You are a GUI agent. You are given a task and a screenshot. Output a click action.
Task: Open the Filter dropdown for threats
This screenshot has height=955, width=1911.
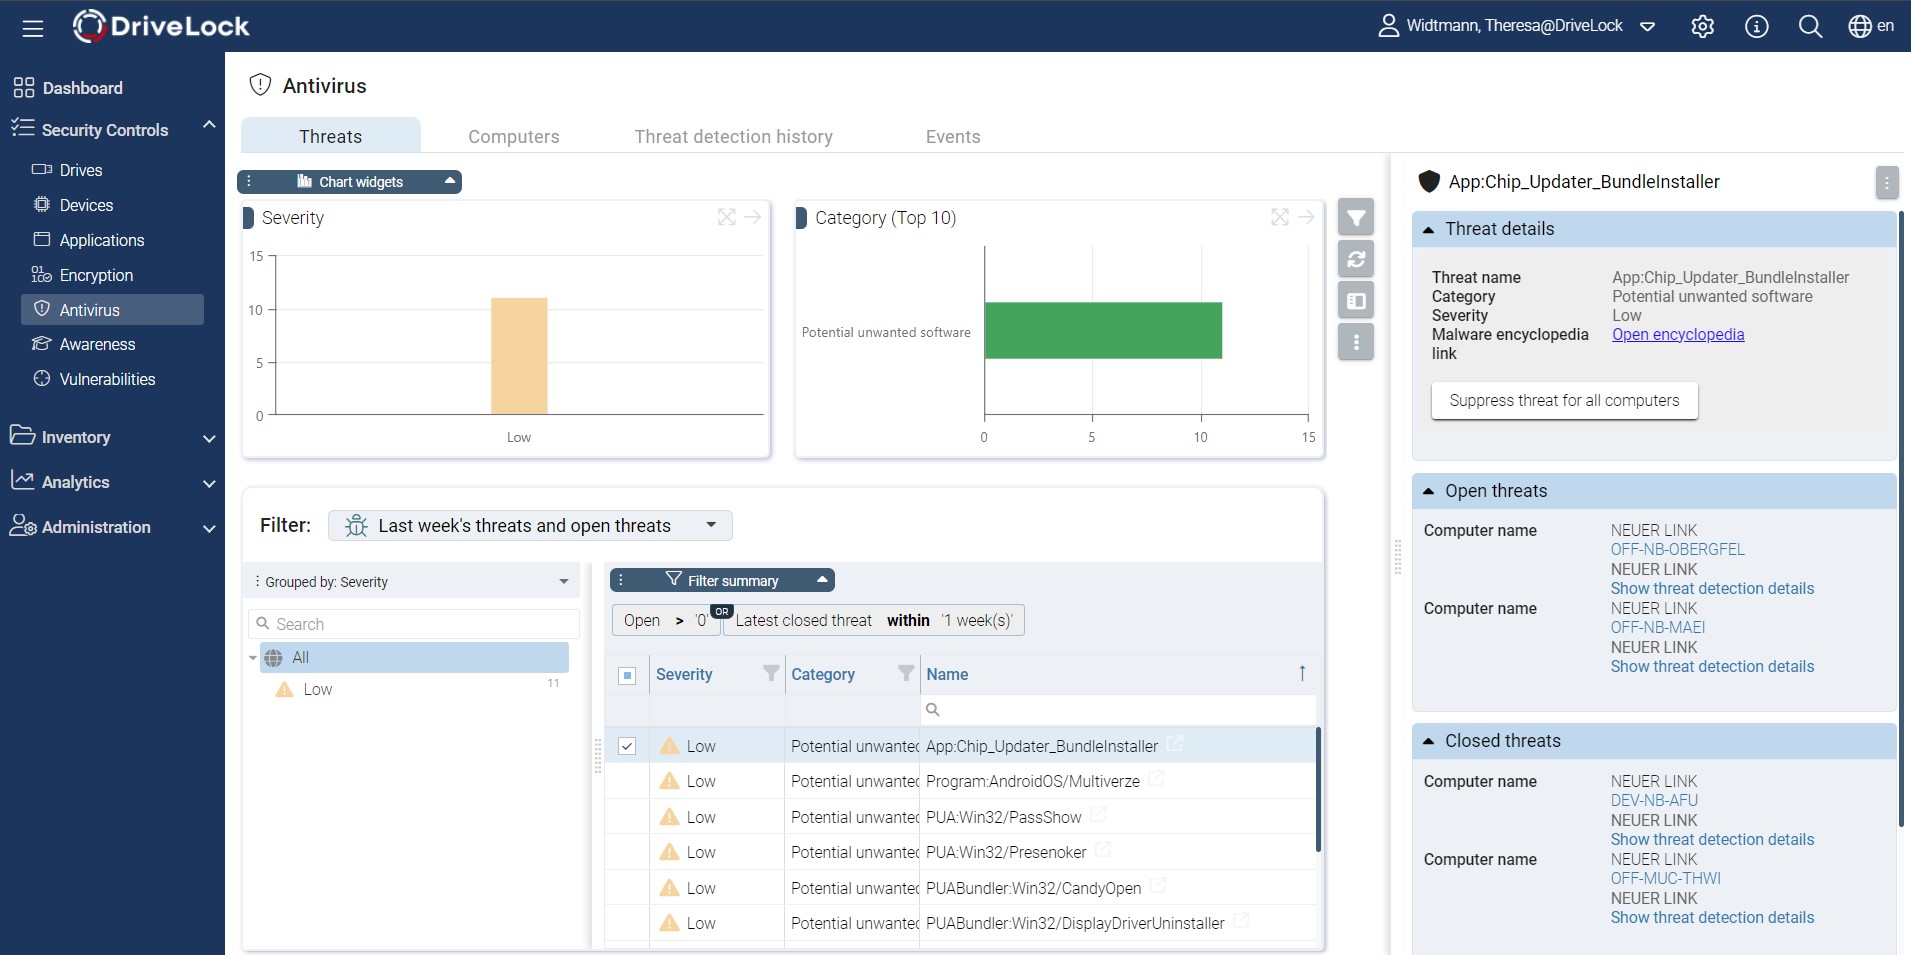point(530,526)
